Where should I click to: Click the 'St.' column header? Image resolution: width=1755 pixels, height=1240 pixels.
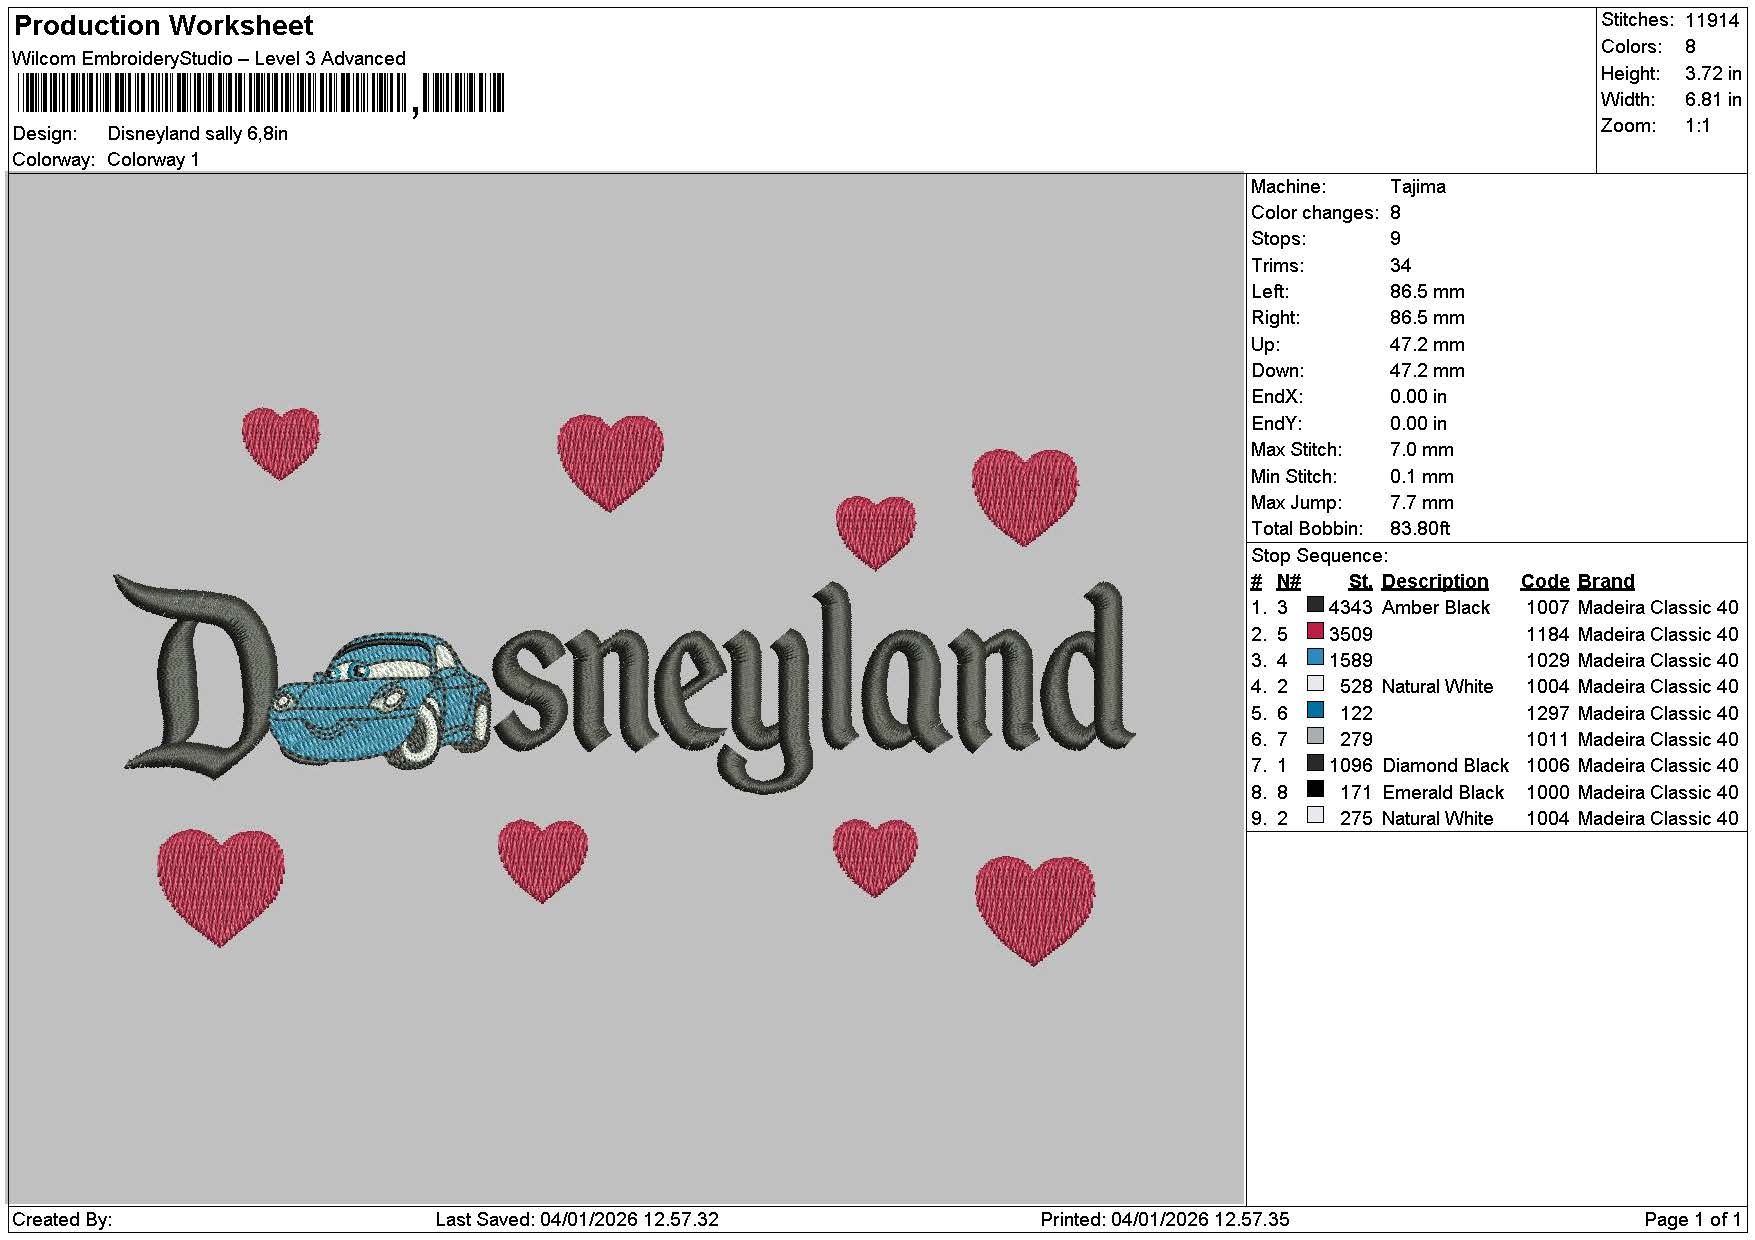coord(1360,582)
